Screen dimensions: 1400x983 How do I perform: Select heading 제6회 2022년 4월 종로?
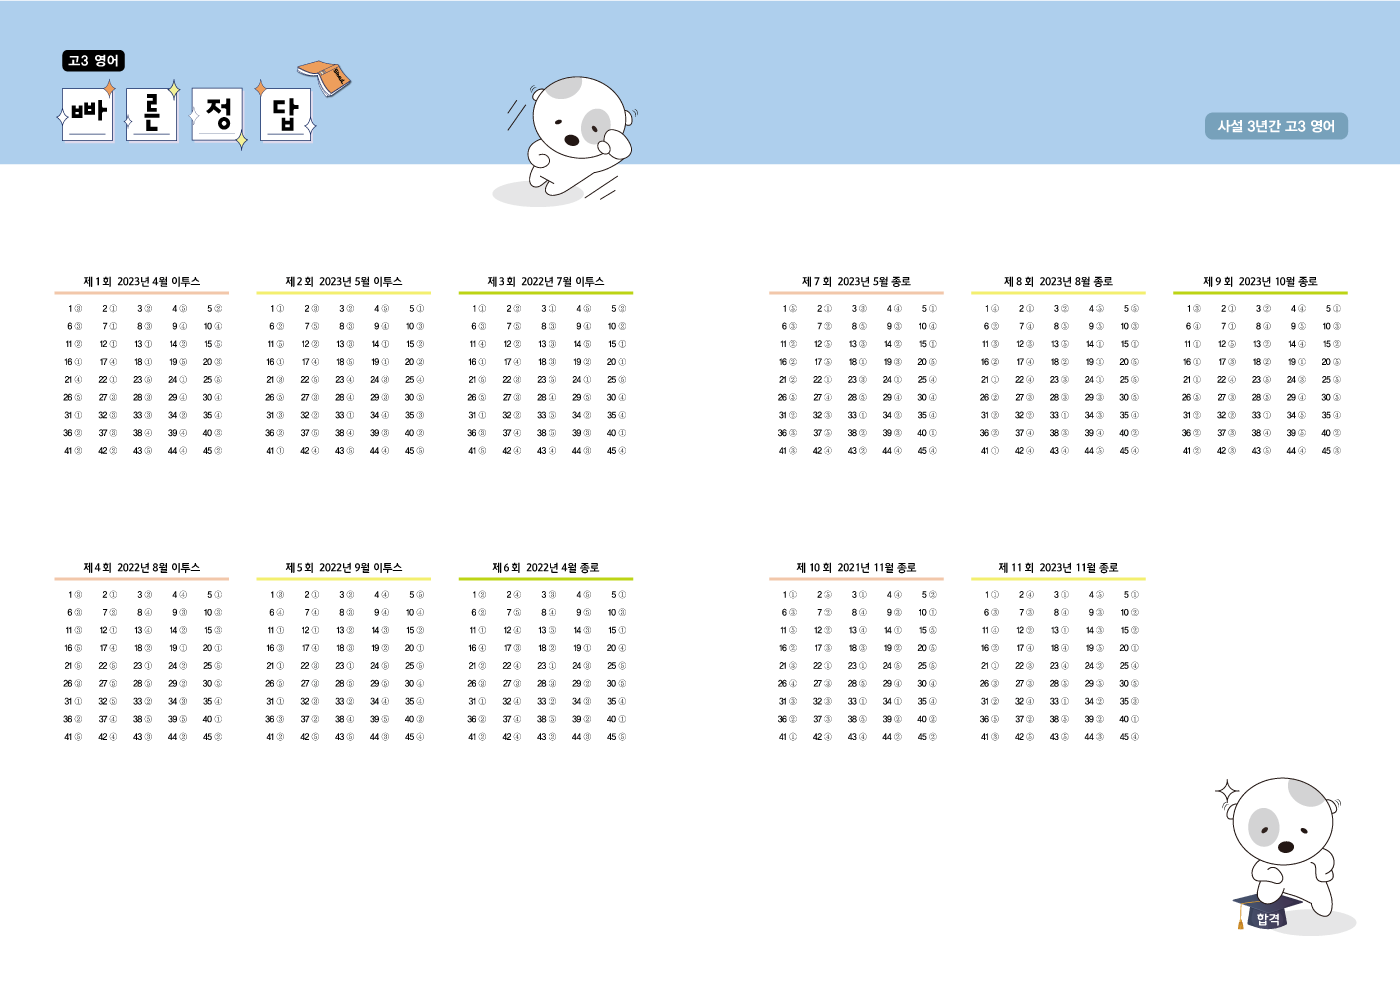click(546, 568)
